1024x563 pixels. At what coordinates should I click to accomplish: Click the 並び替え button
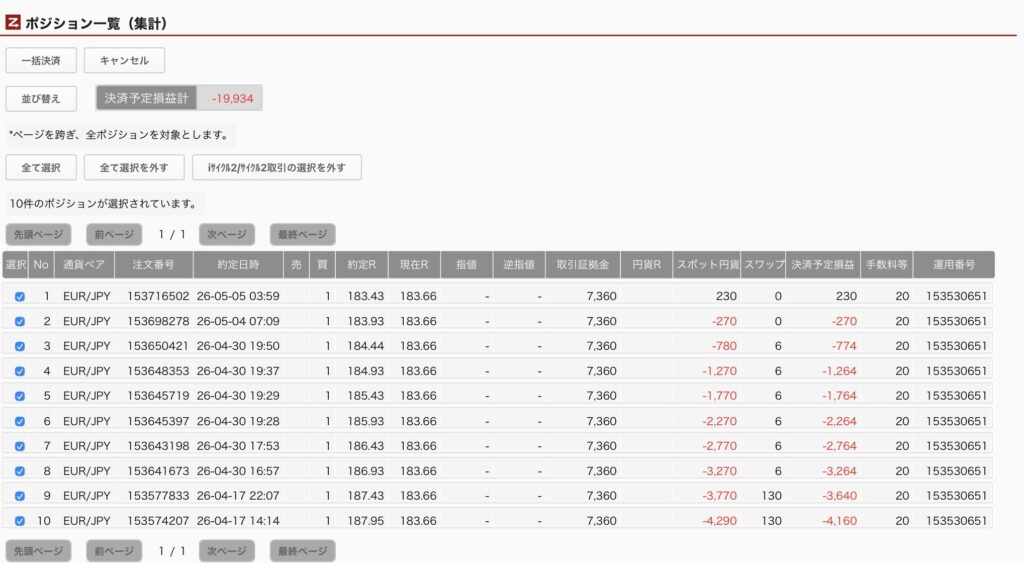[x=41, y=99]
